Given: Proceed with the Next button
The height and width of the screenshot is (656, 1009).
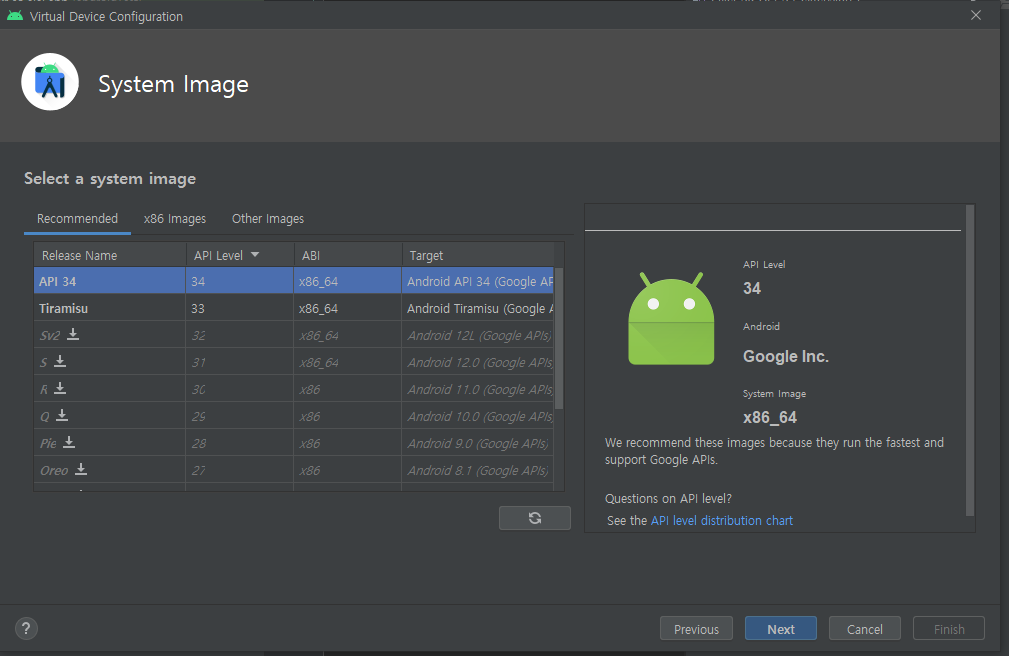Looking at the screenshot, I should 781,629.
